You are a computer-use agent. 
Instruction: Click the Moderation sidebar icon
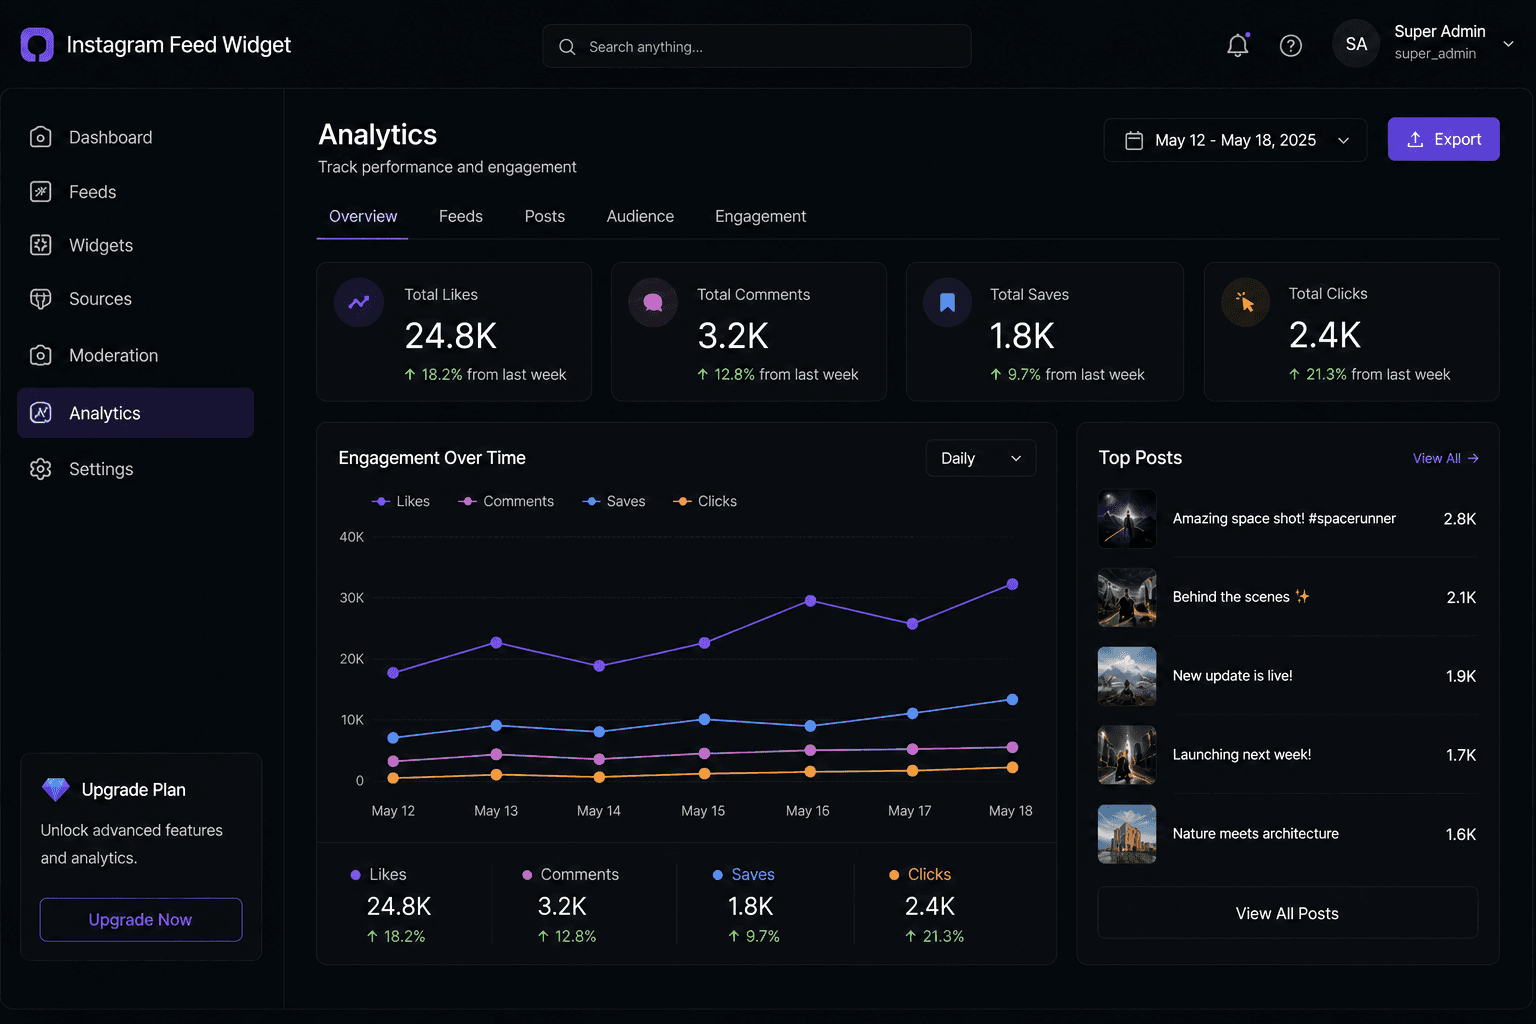click(41, 355)
